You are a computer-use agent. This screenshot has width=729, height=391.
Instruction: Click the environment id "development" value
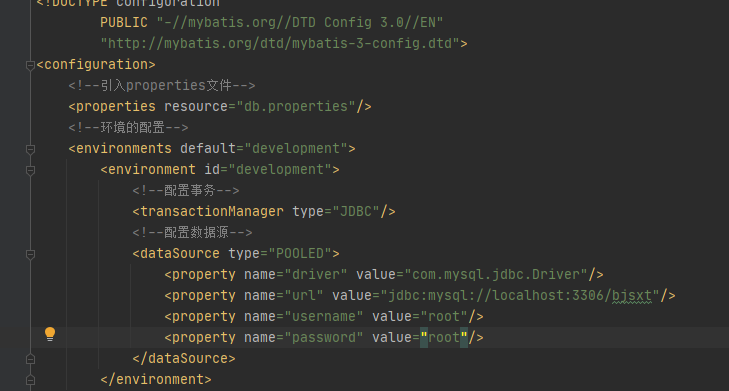[x=280, y=169]
